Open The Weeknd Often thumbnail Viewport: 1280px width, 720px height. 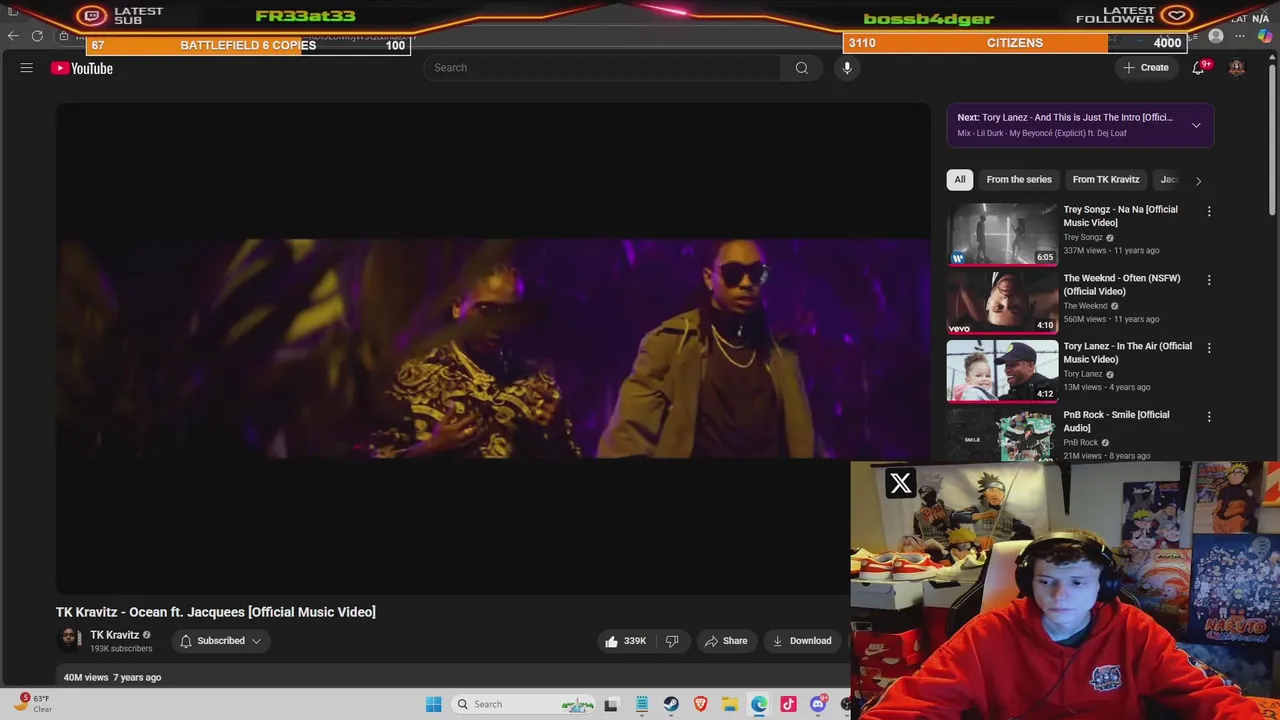coord(1002,302)
